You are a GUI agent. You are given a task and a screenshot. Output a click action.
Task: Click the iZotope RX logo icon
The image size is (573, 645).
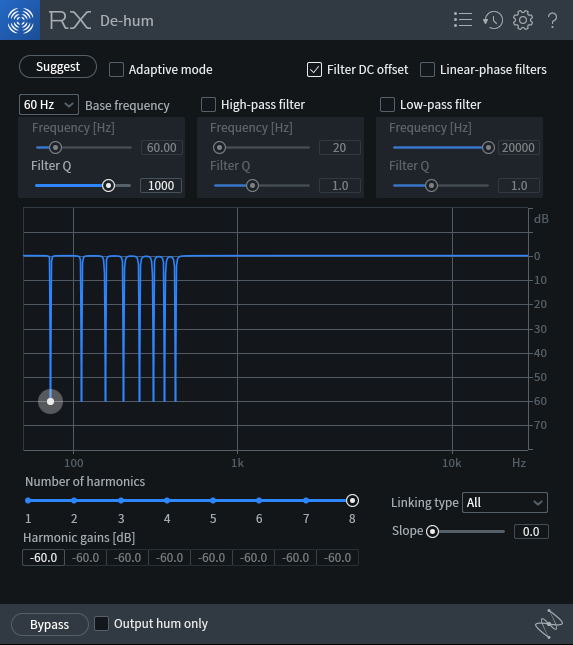click(20, 20)
